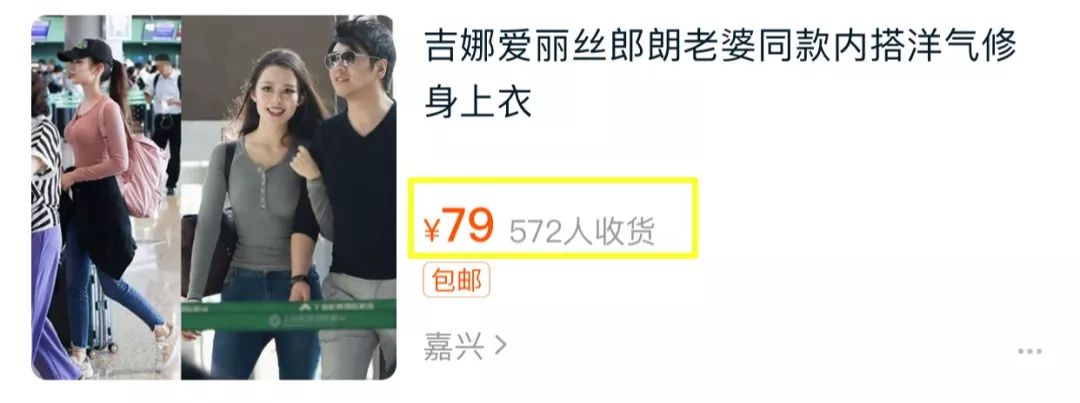Screen dimensions: 1080x403
Task: Click the black baseball cap in left photo
Action: (x=86, y=50)
